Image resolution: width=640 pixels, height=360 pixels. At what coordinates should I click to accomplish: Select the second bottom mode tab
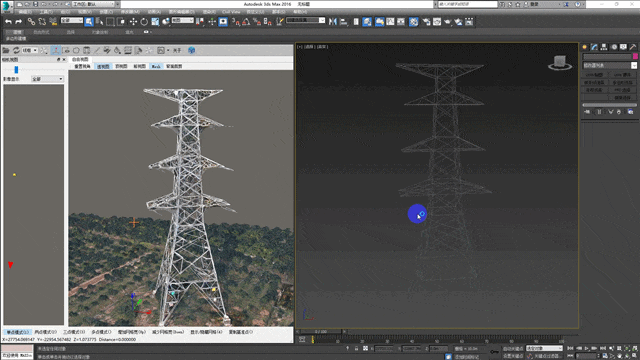click(45, 332)
